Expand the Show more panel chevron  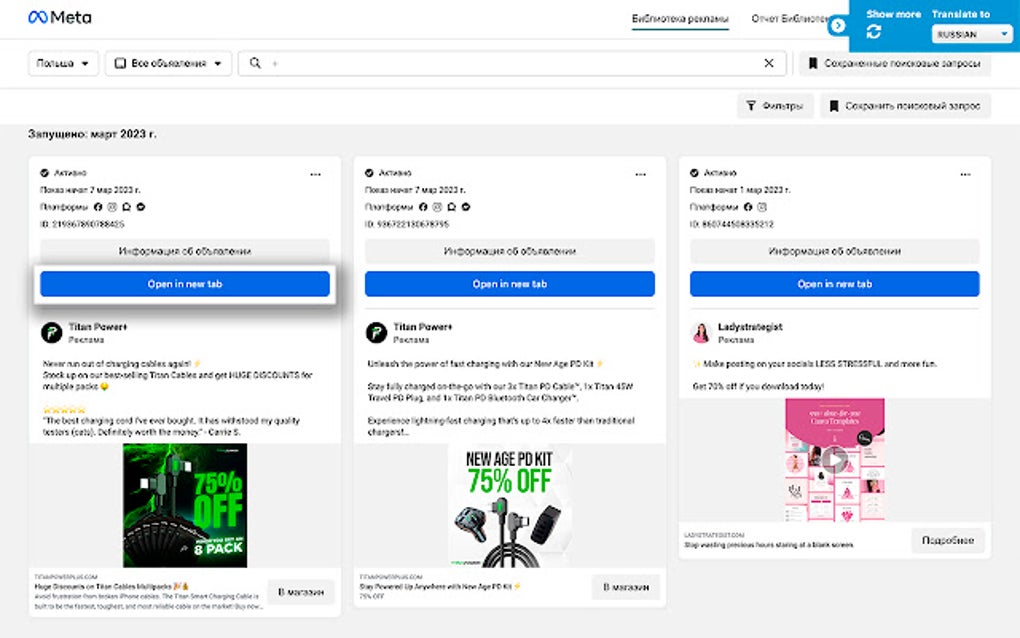click(838, 24)
